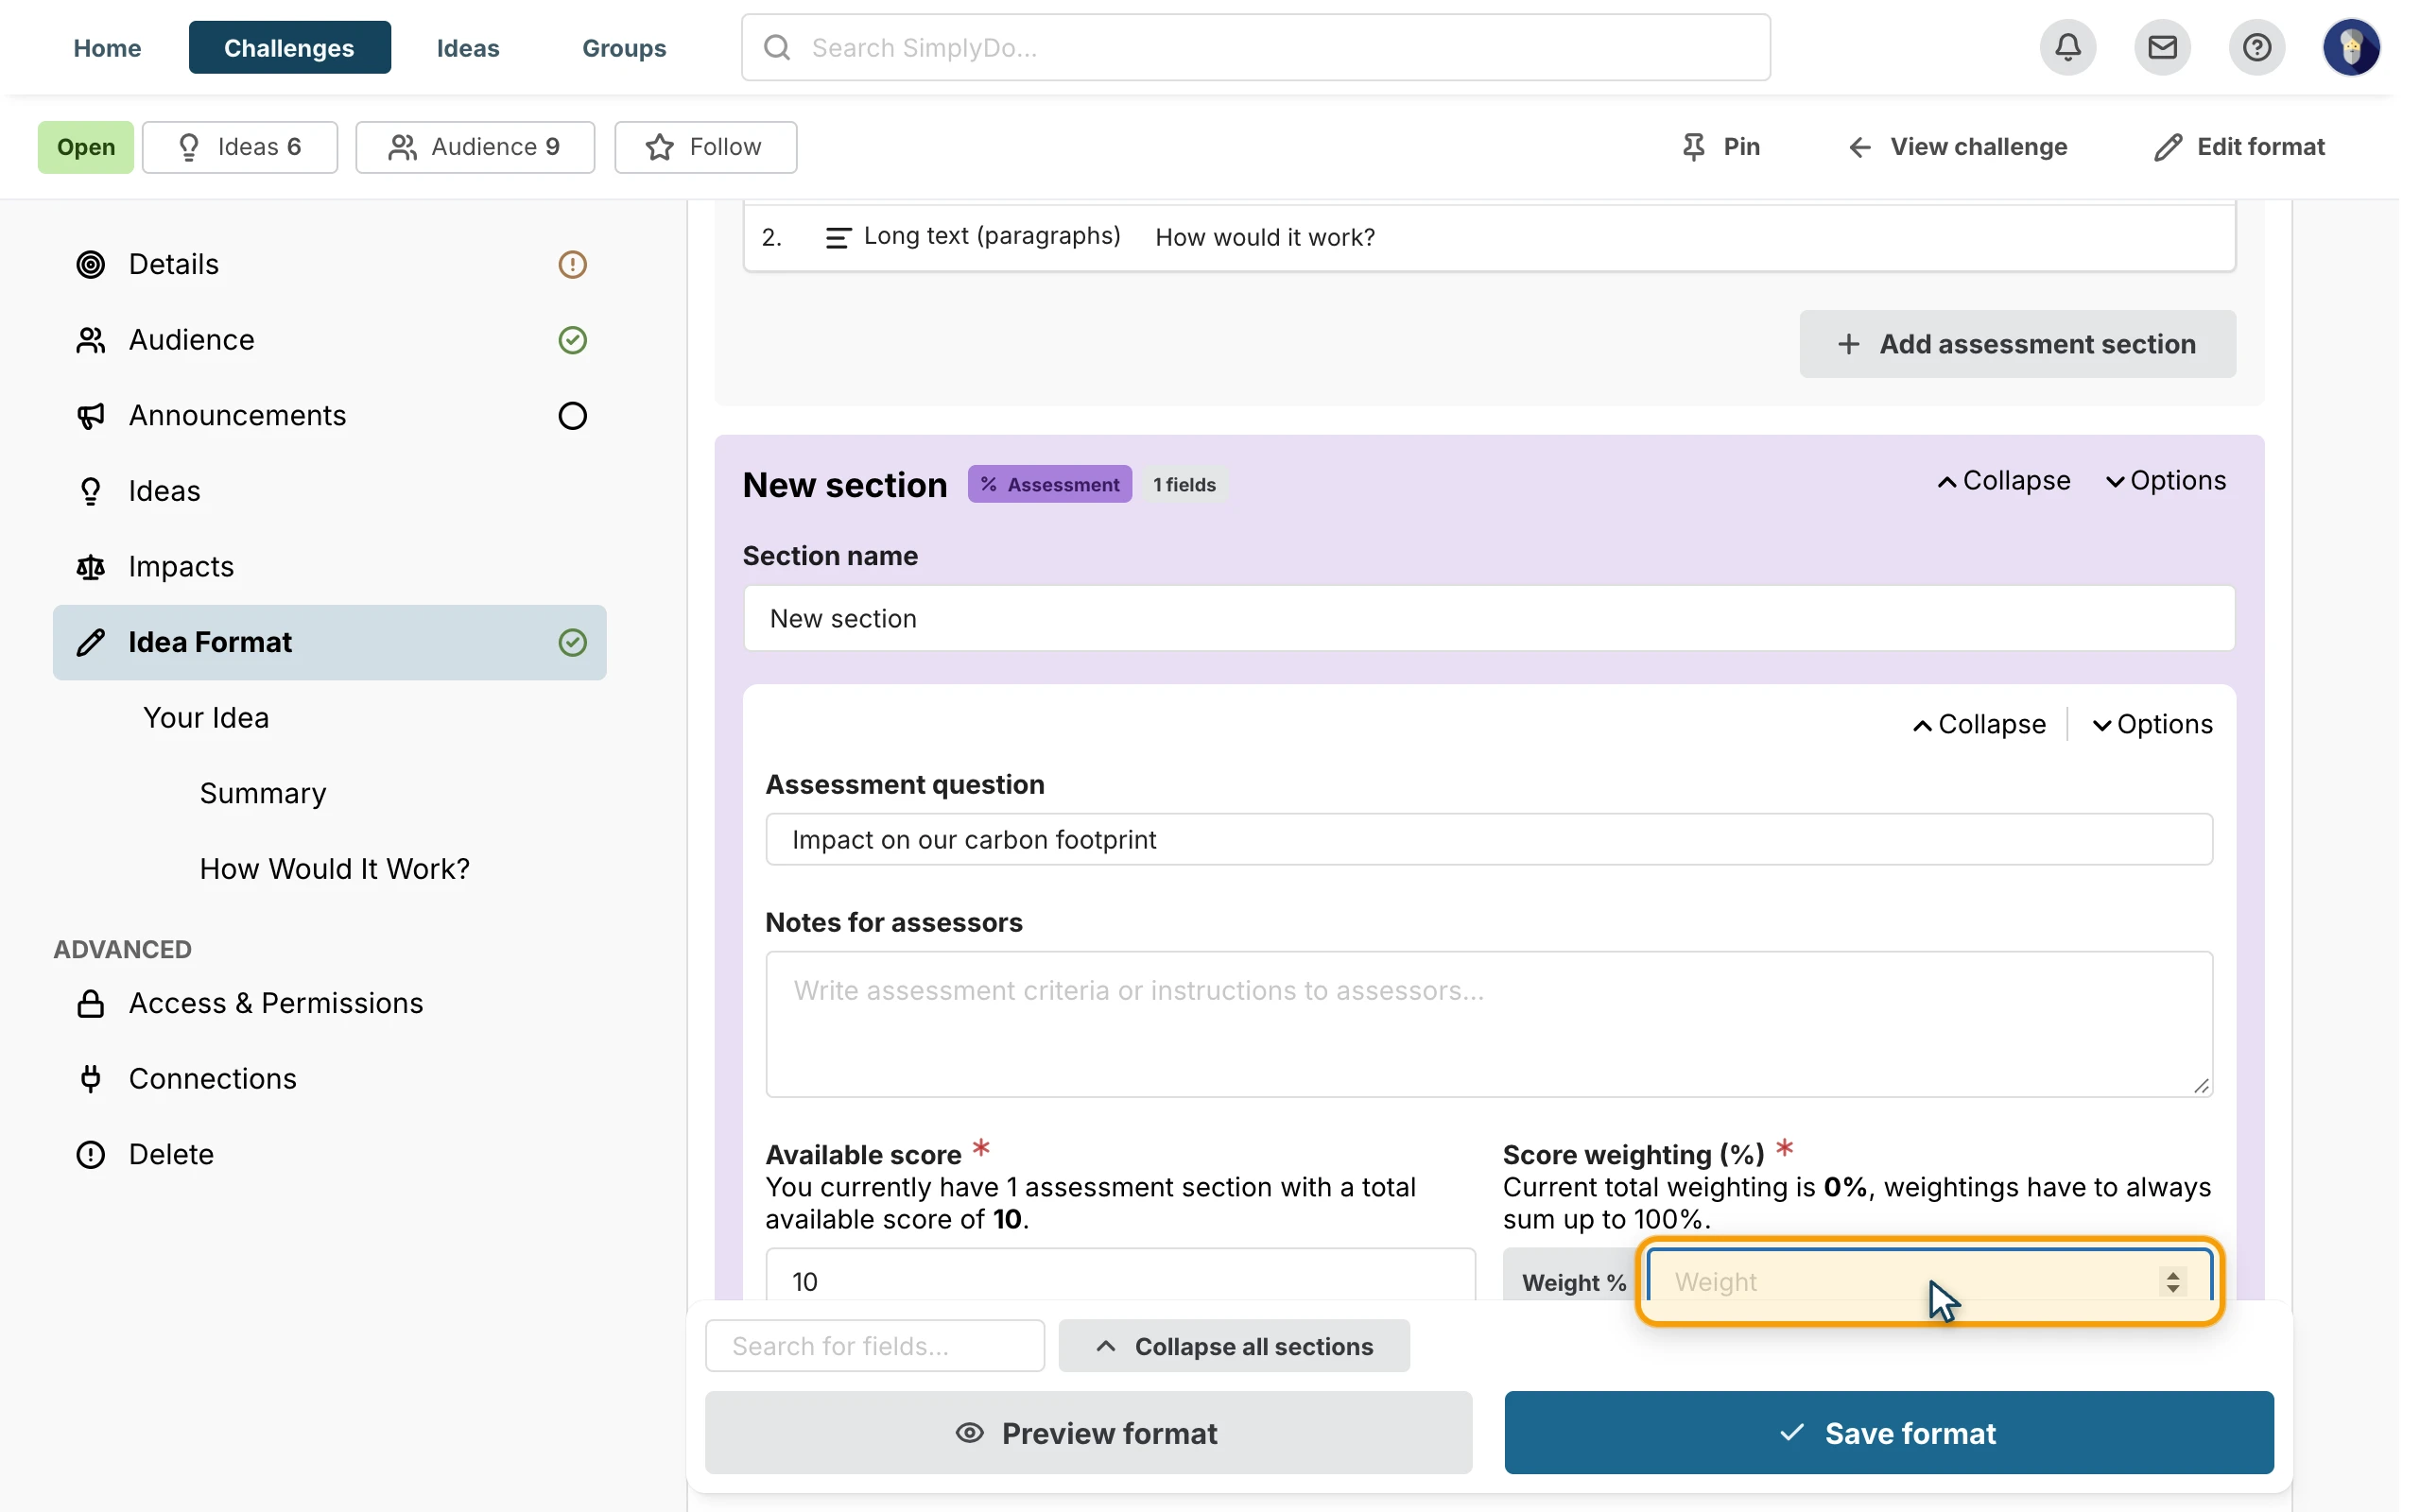Open Options for the assessment question card
2420x1512 pixels.
(2152, 724)
